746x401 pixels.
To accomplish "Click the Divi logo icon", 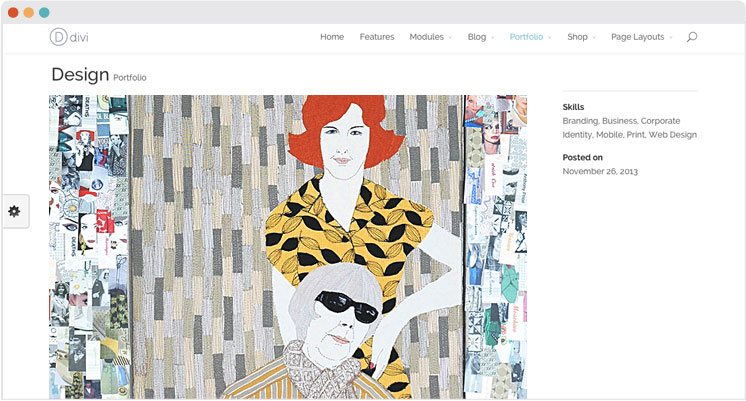I will point(69,37).
